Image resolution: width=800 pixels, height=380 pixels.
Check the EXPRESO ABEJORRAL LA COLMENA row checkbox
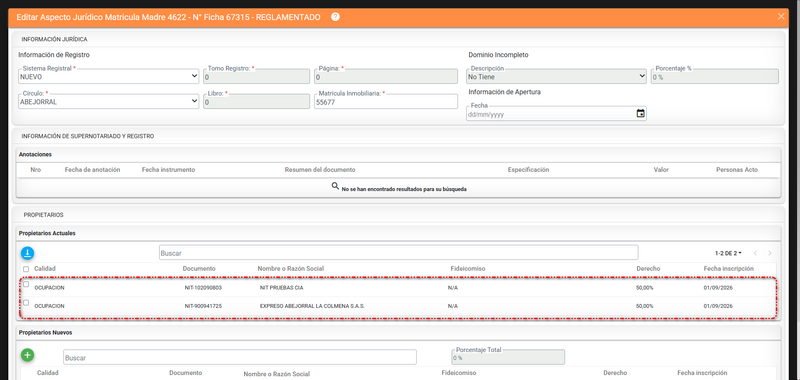click(x=26, y=303)
